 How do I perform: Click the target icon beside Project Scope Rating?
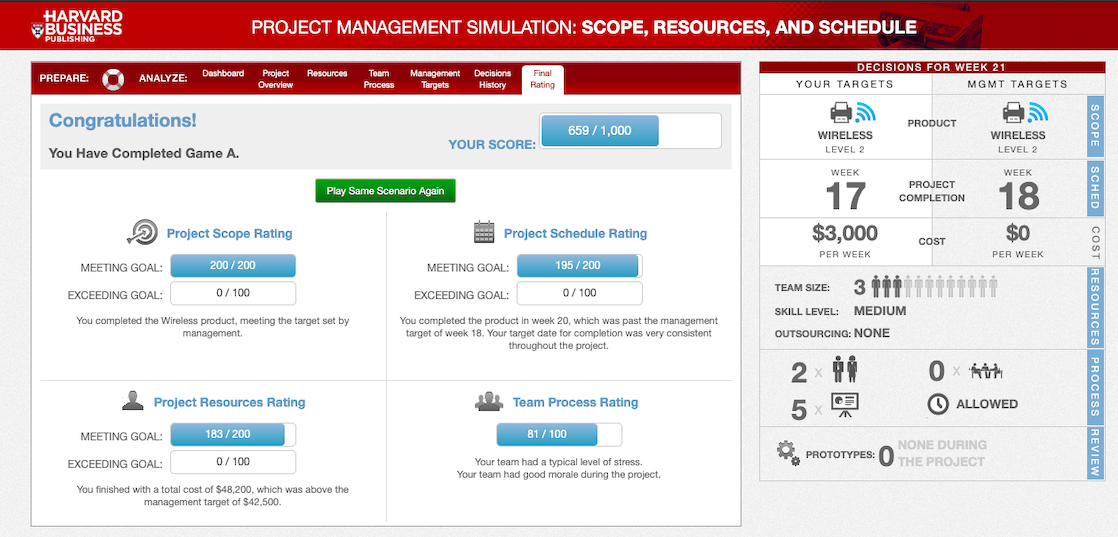pyautogui.click(x=142, y=232)
